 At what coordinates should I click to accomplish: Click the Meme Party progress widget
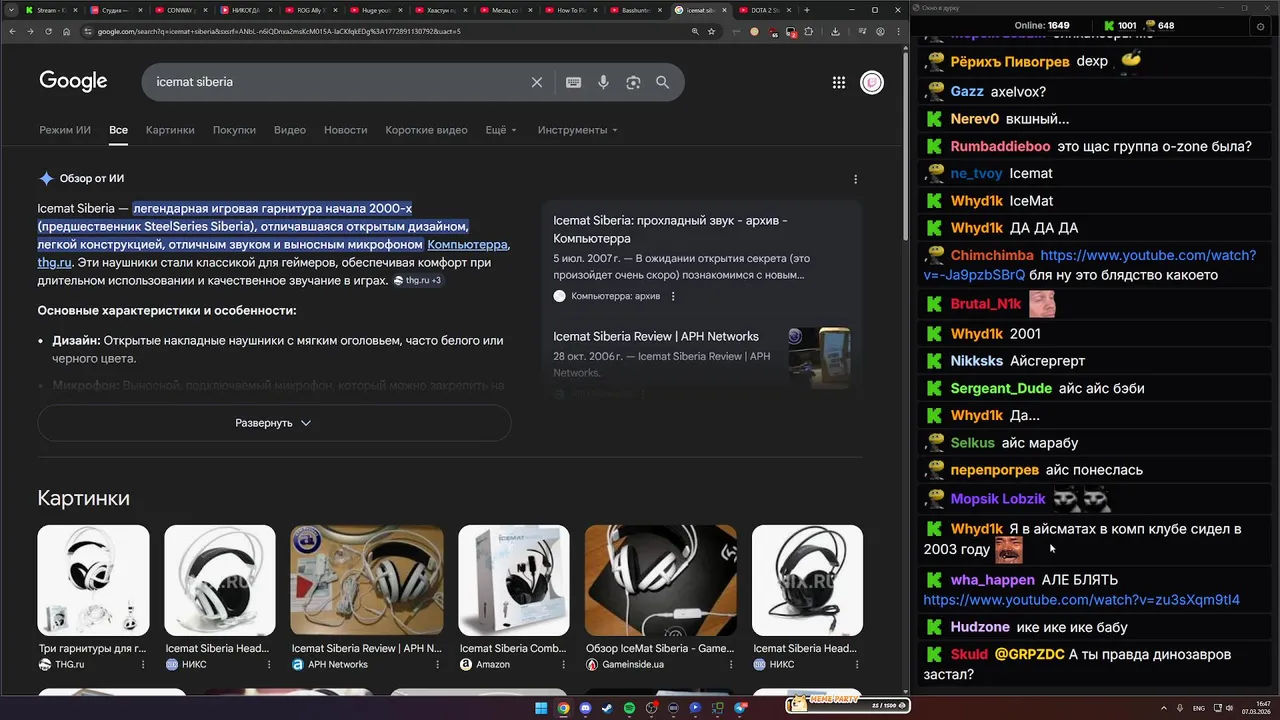click(x=846, y=704)
